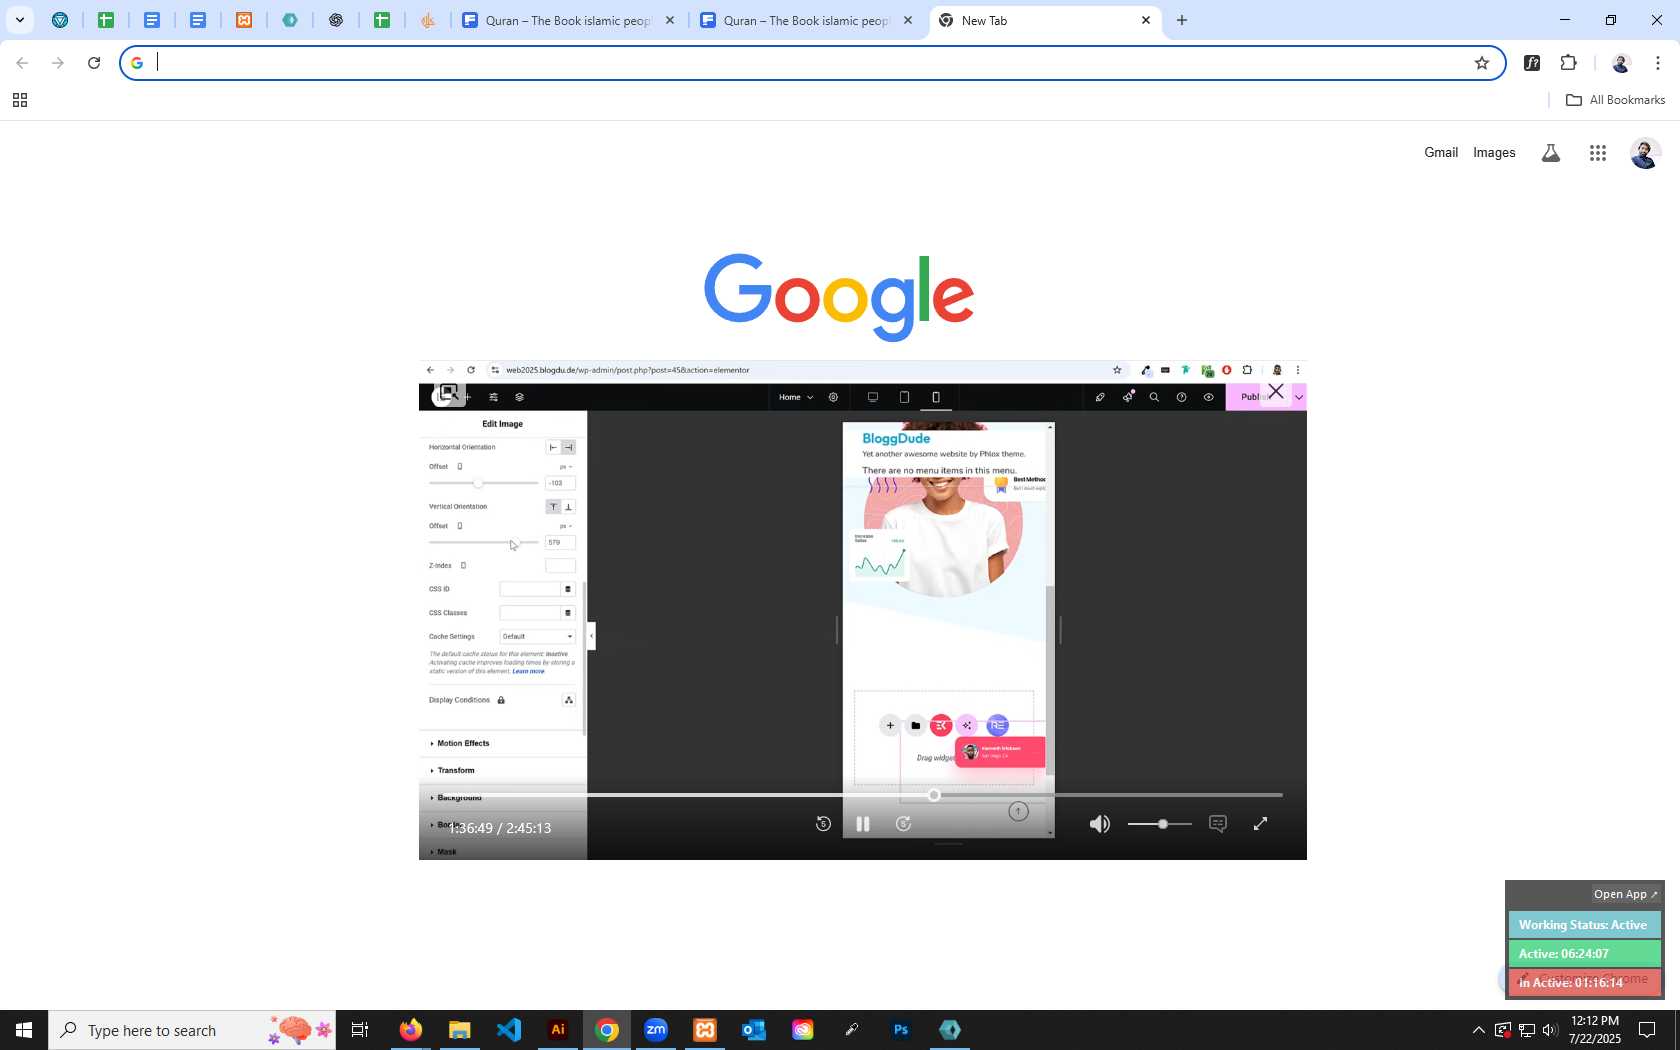Screen dimensions: 1680x1050
Task: Open Photoshop from the taskbar
Action: 901,1030
